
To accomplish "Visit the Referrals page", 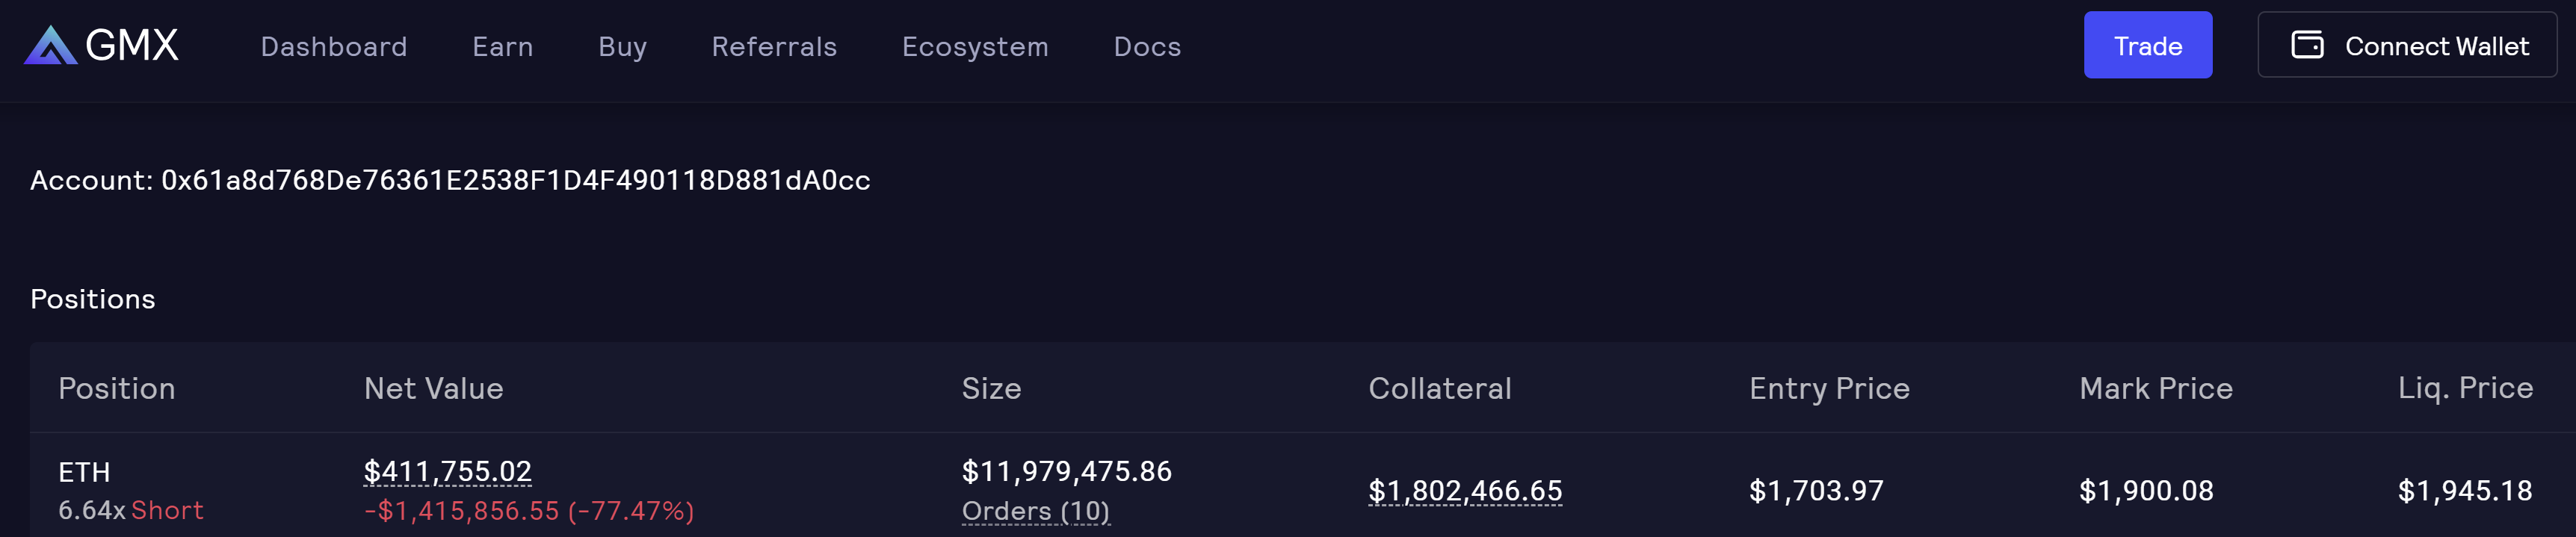I will pos(774,46).
